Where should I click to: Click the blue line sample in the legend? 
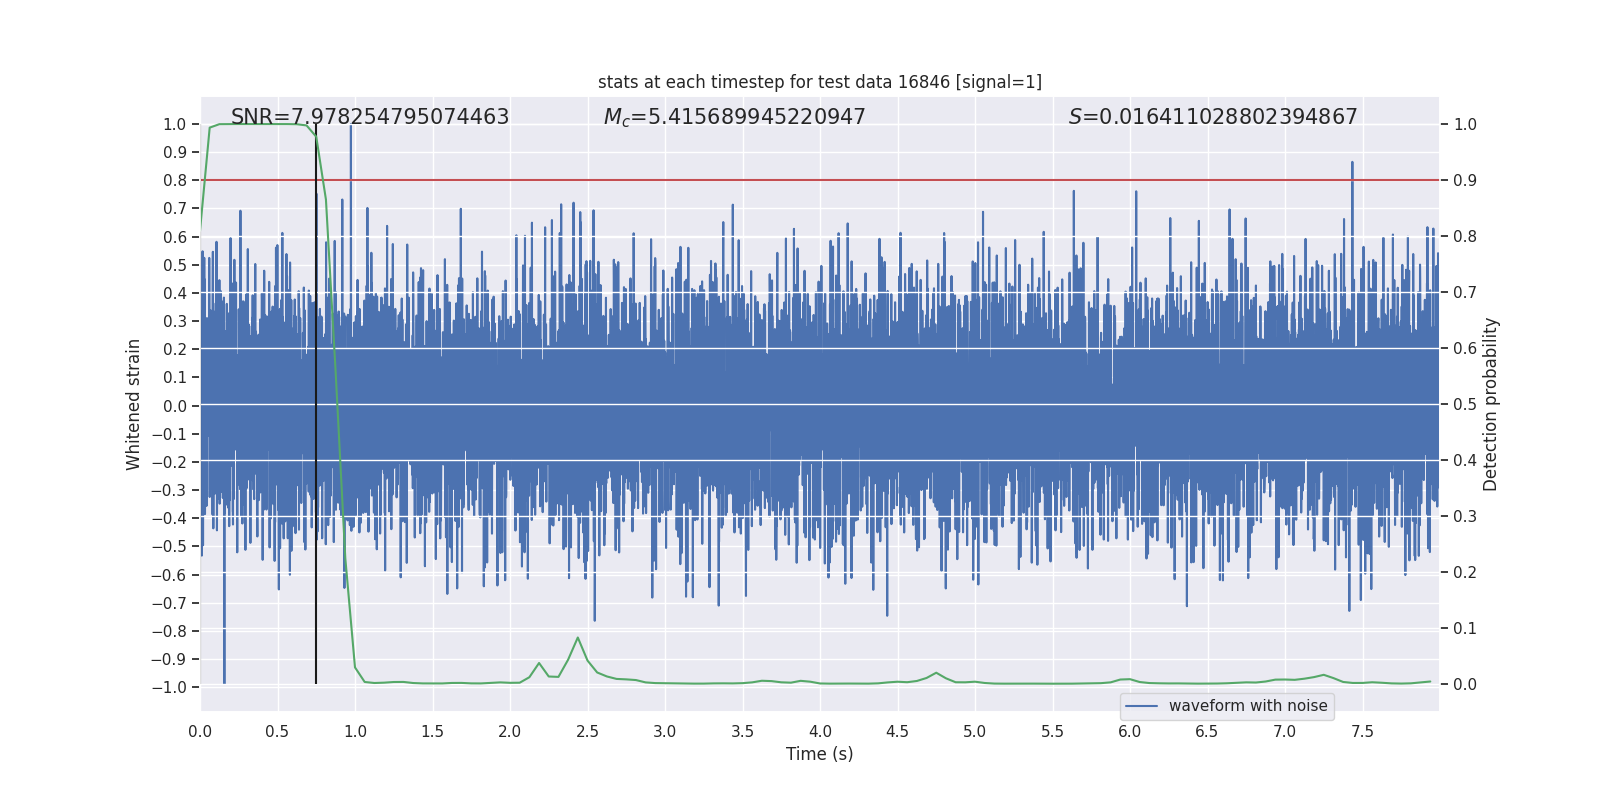[1141, 706]
